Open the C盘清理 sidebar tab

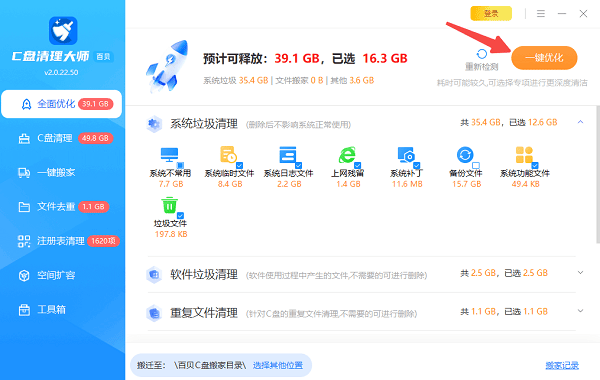(62, 138)
